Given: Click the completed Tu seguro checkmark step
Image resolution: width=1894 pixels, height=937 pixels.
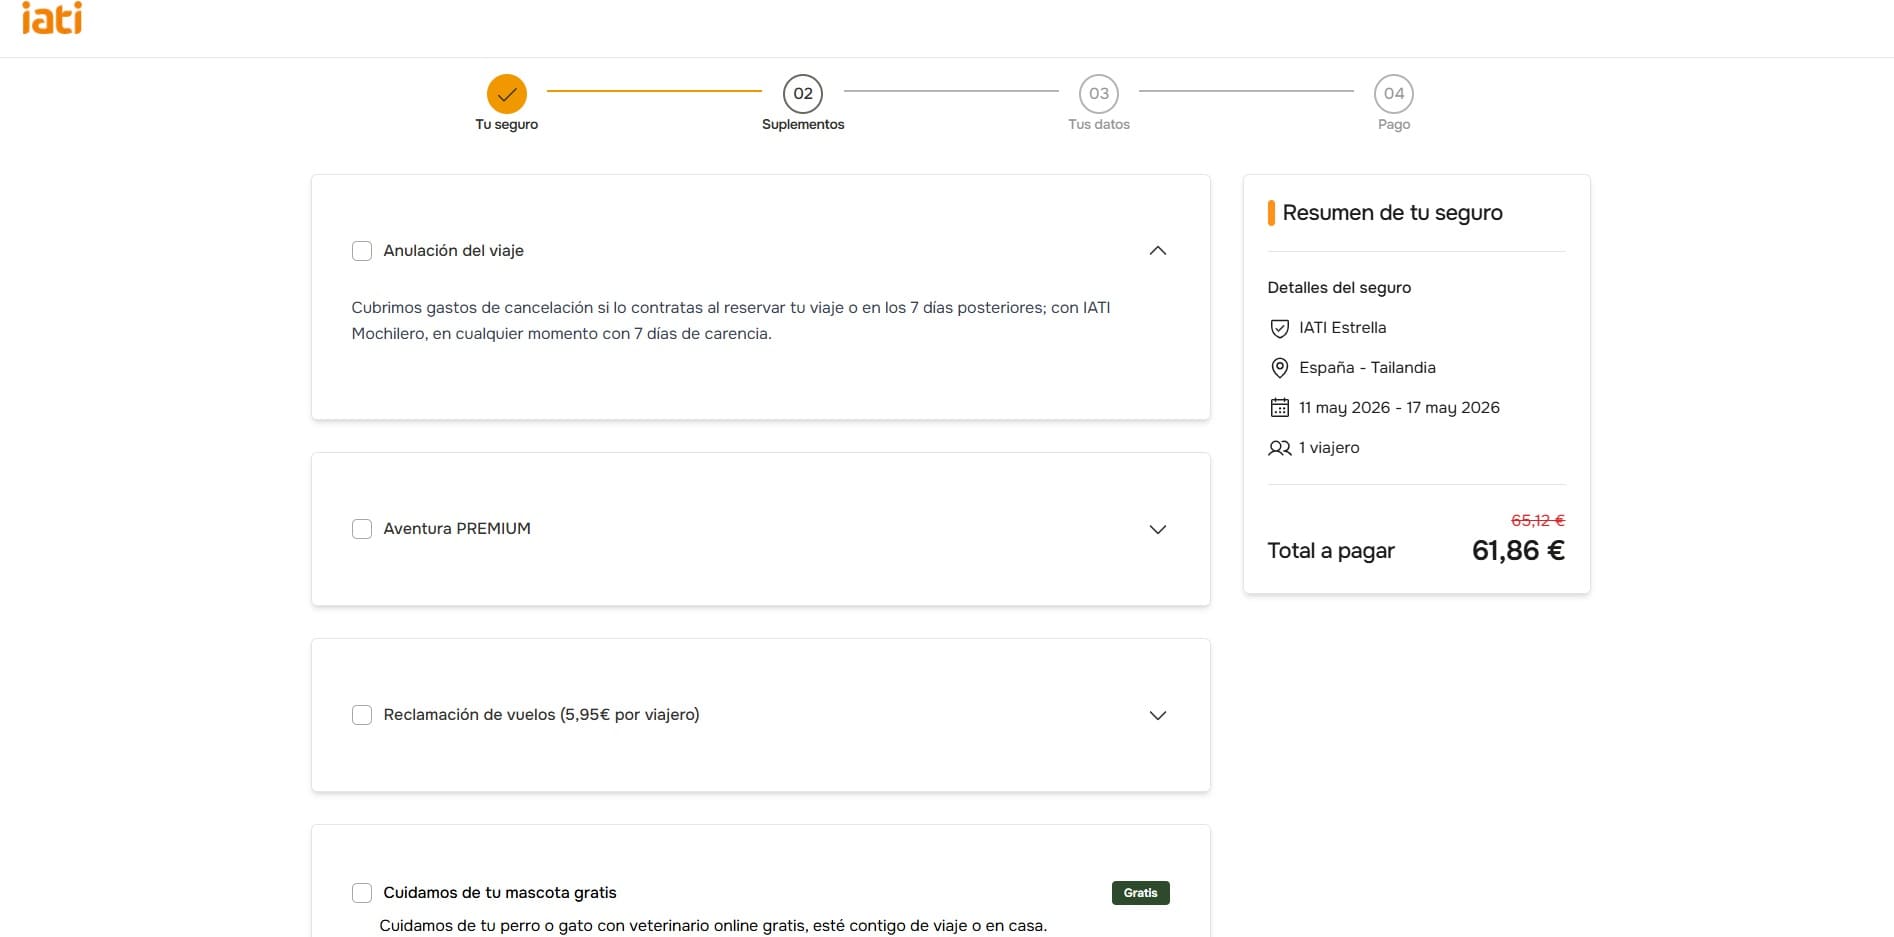Looking at the screenshot, I should (x=507, y=94).
